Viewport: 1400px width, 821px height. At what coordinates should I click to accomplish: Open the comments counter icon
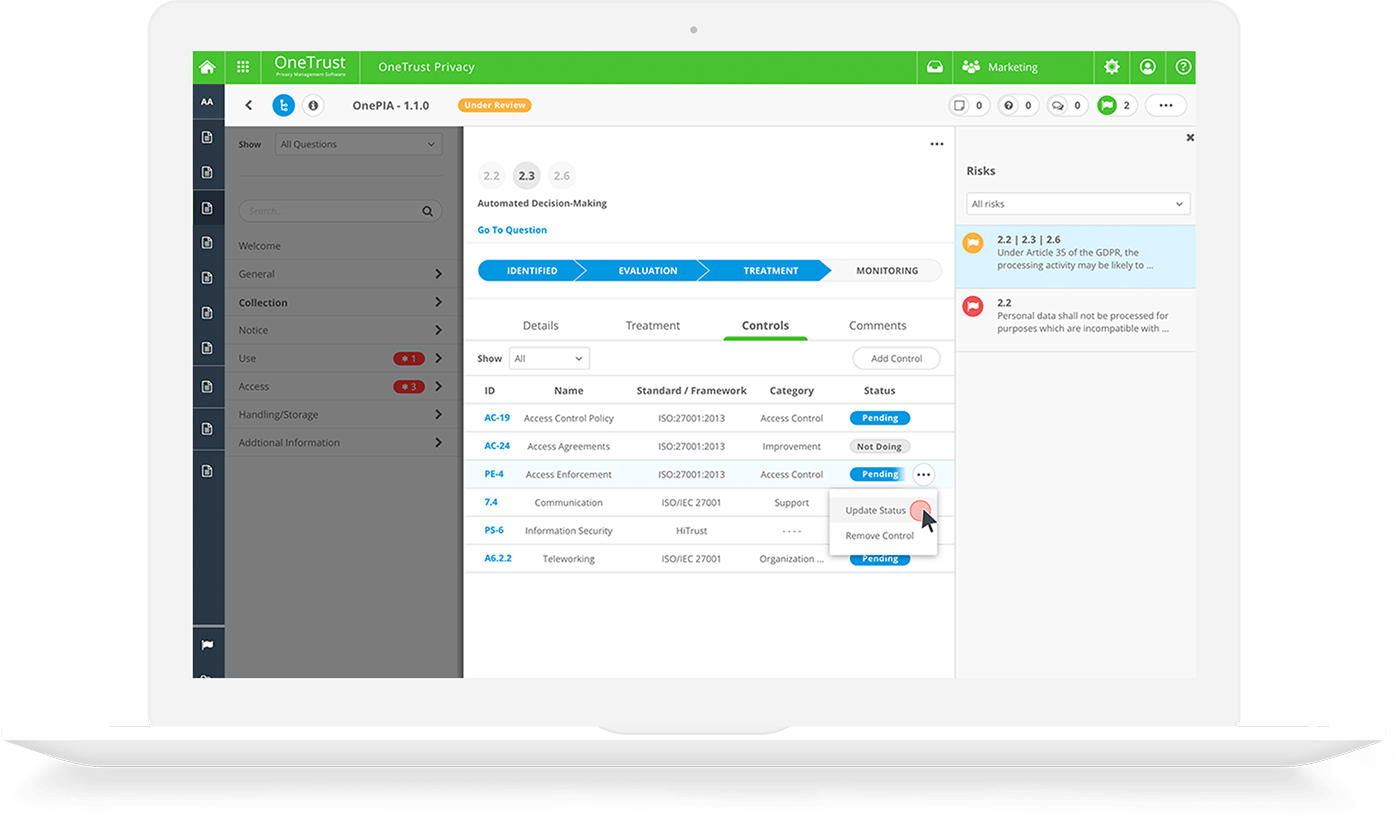coord(1067,105)
